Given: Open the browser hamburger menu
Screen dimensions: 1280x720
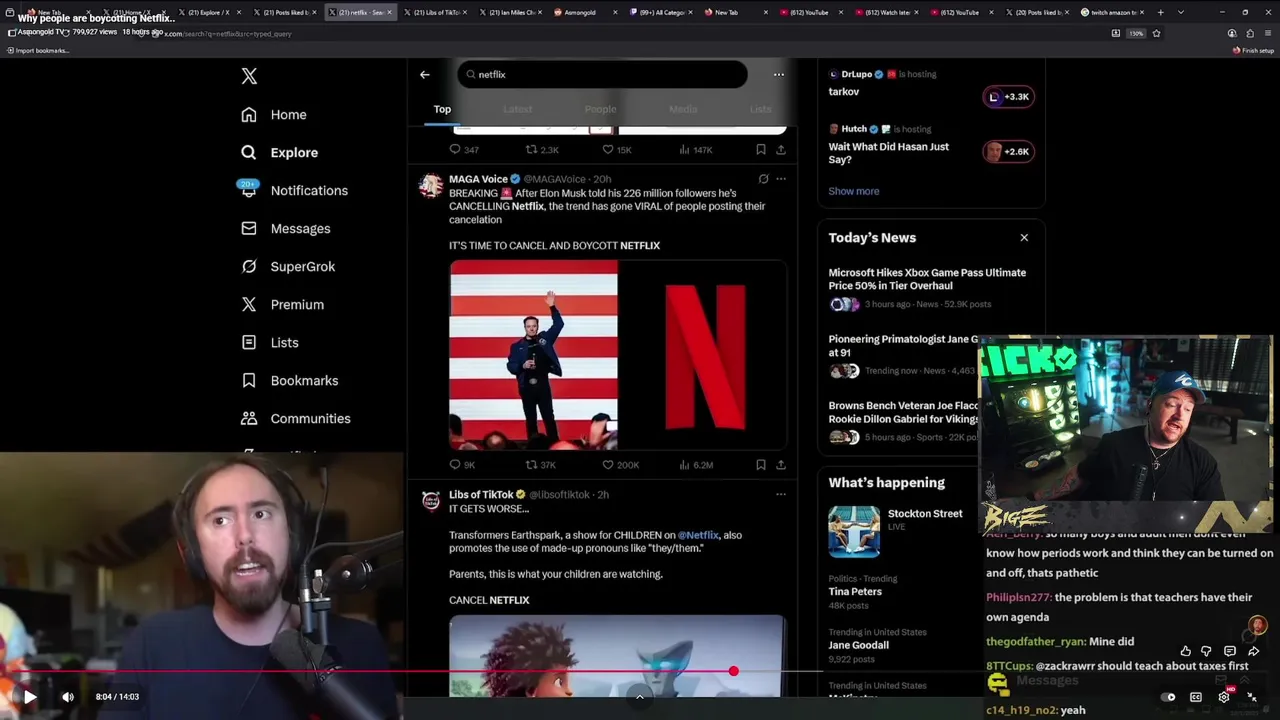Looking at the screenshot, I should (x=1268, y=33).
